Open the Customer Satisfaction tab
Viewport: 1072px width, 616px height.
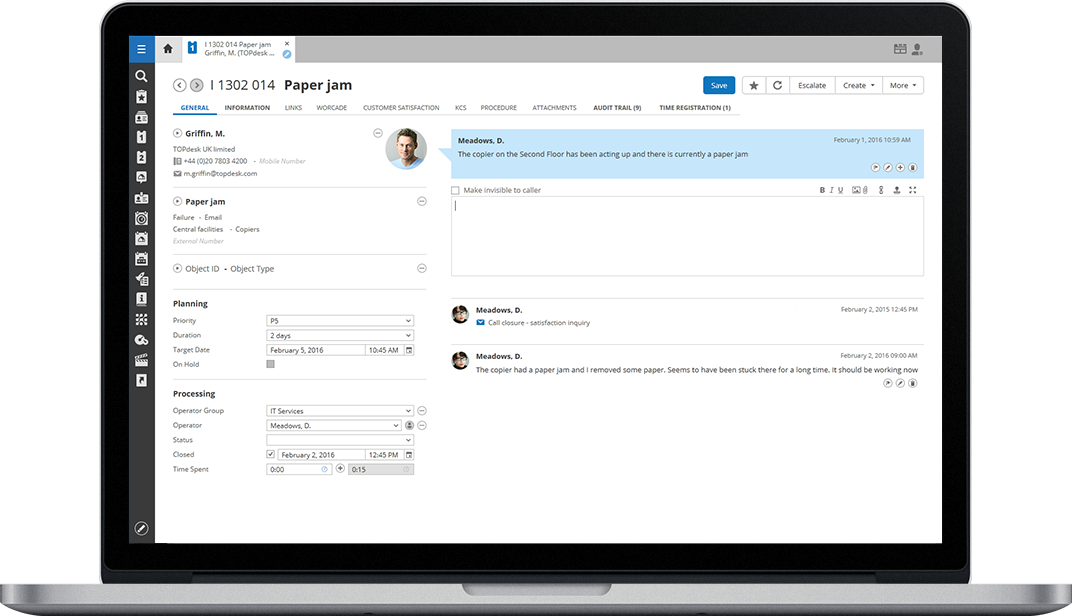coord(401,108)
